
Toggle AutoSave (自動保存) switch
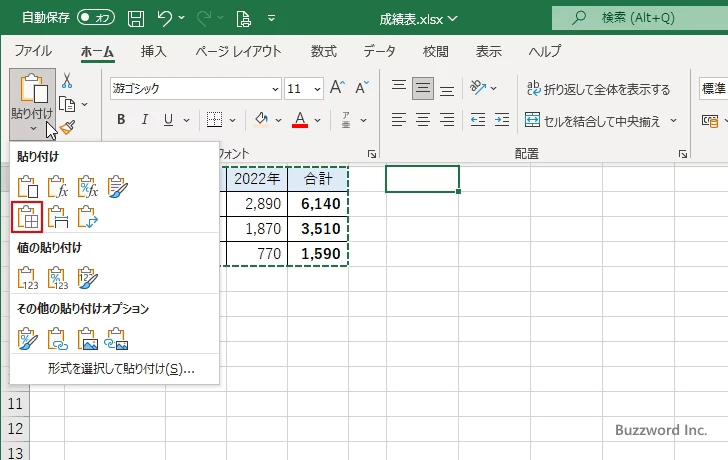click(96, 18)
